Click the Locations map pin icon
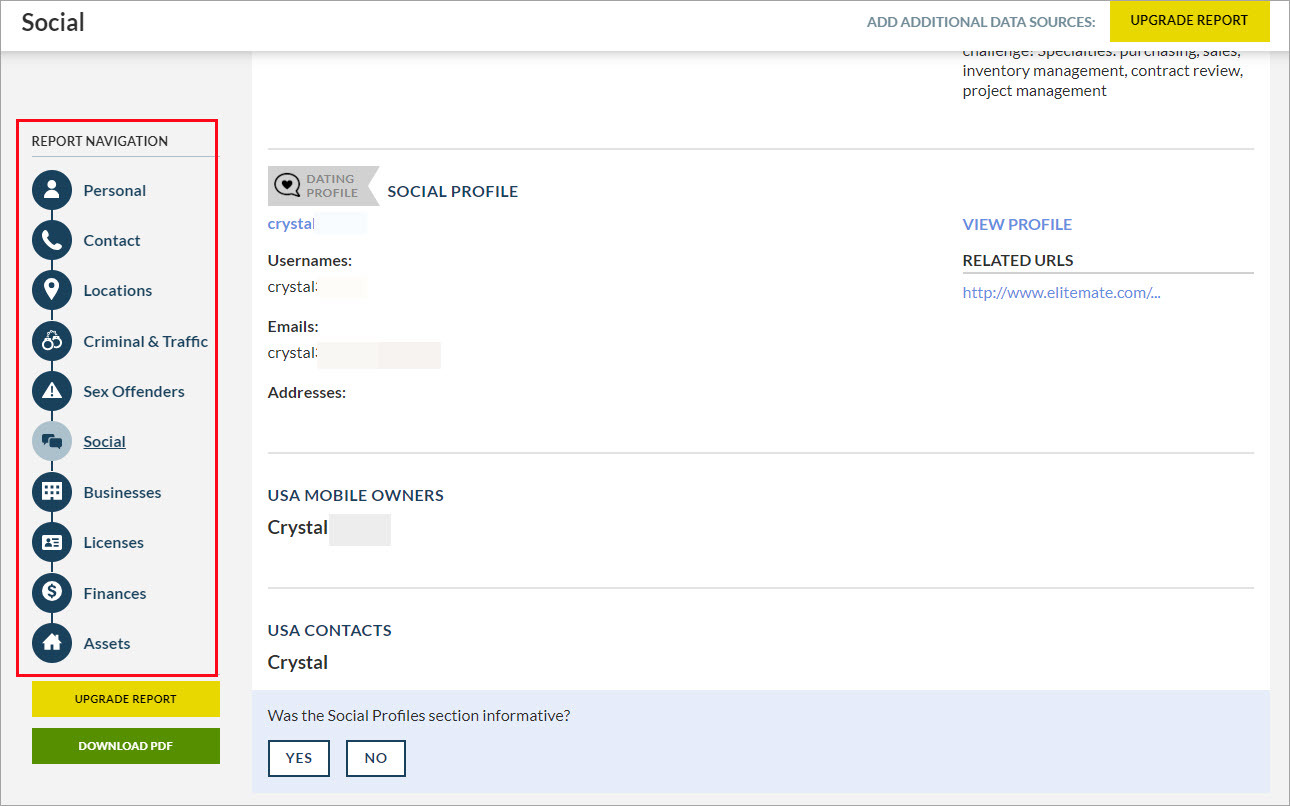1290x806 pixels. [x=52, y=290]
